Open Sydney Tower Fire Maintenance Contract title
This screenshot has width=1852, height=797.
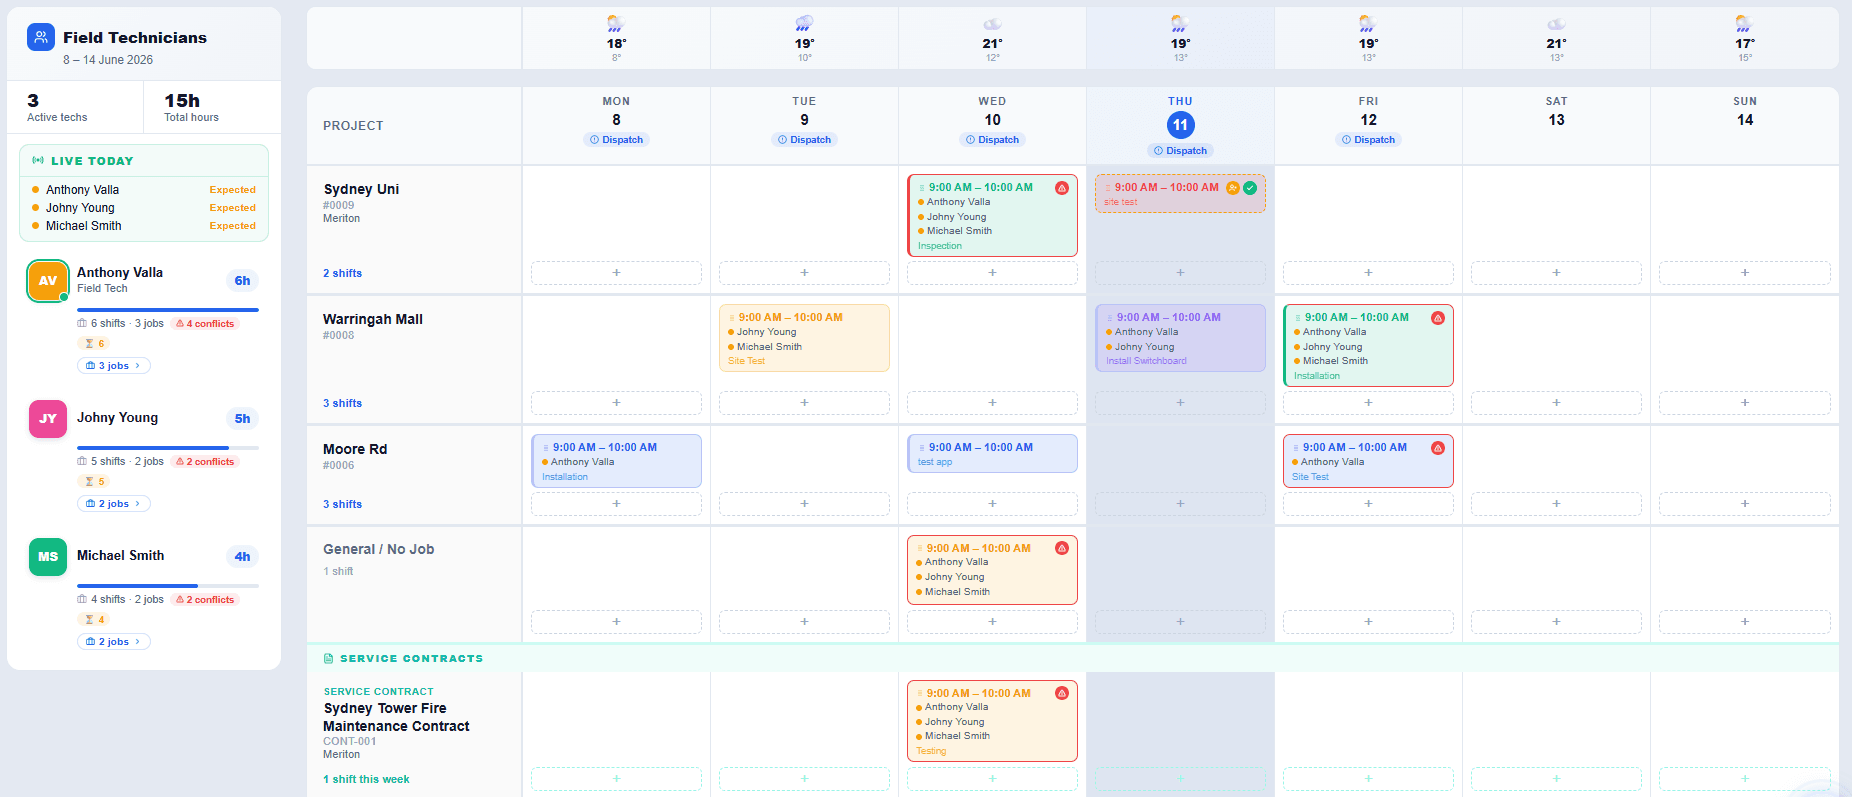396,717
